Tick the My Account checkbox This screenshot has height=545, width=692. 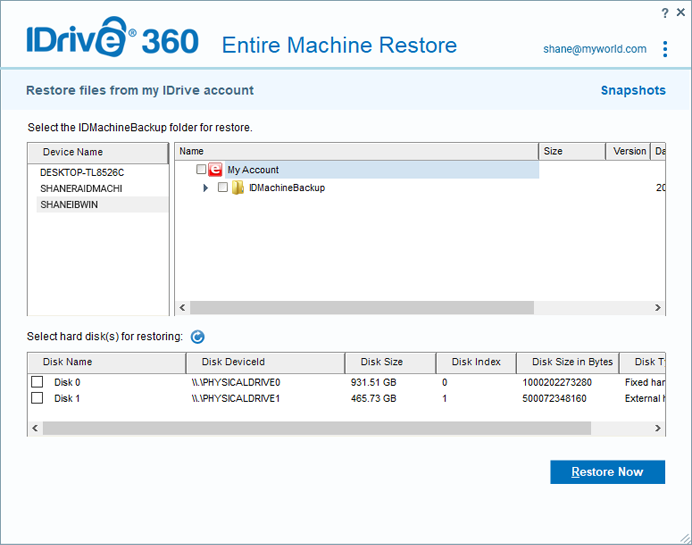pos(201,169)
